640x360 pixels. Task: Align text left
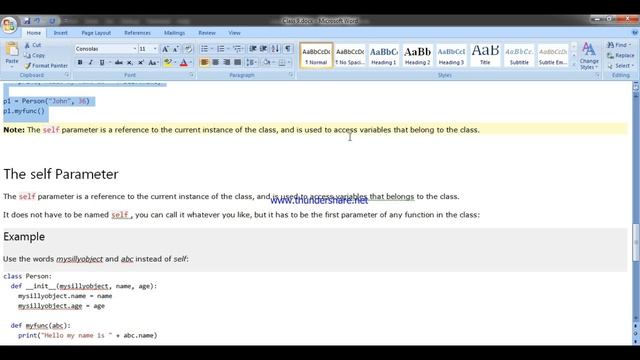[204, 62]
